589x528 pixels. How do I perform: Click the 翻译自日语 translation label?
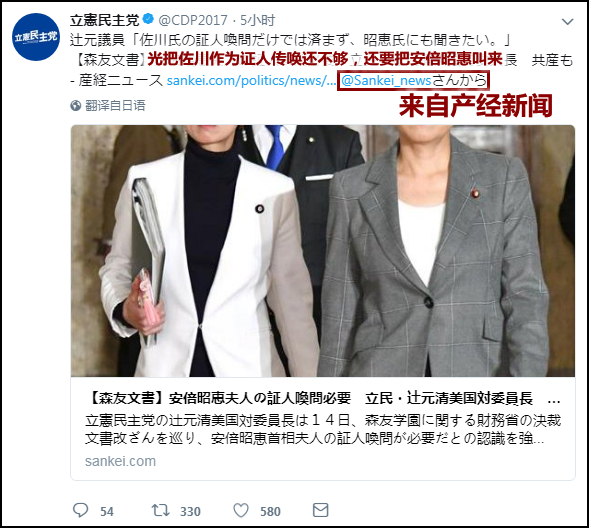115,106
